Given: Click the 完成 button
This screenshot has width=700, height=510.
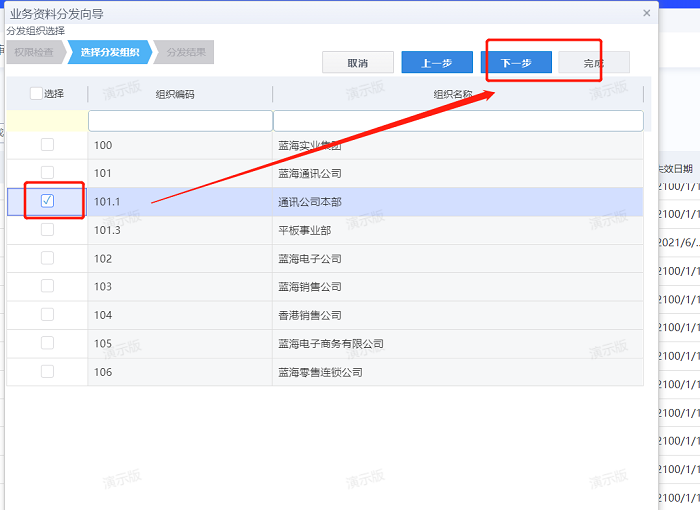Looking at the screenshot, I should (x=594, y=63).
